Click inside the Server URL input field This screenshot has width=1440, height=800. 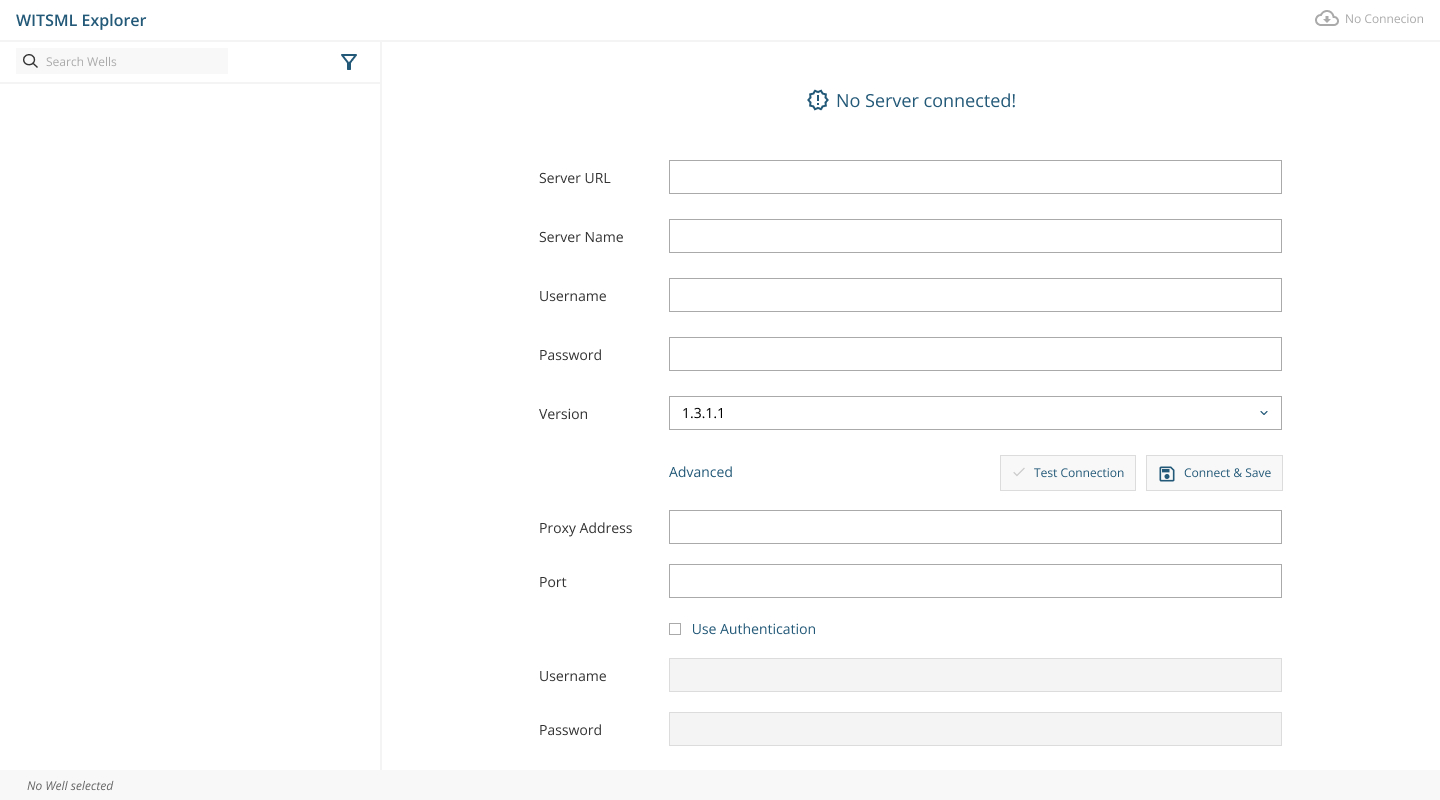point(975,176)
